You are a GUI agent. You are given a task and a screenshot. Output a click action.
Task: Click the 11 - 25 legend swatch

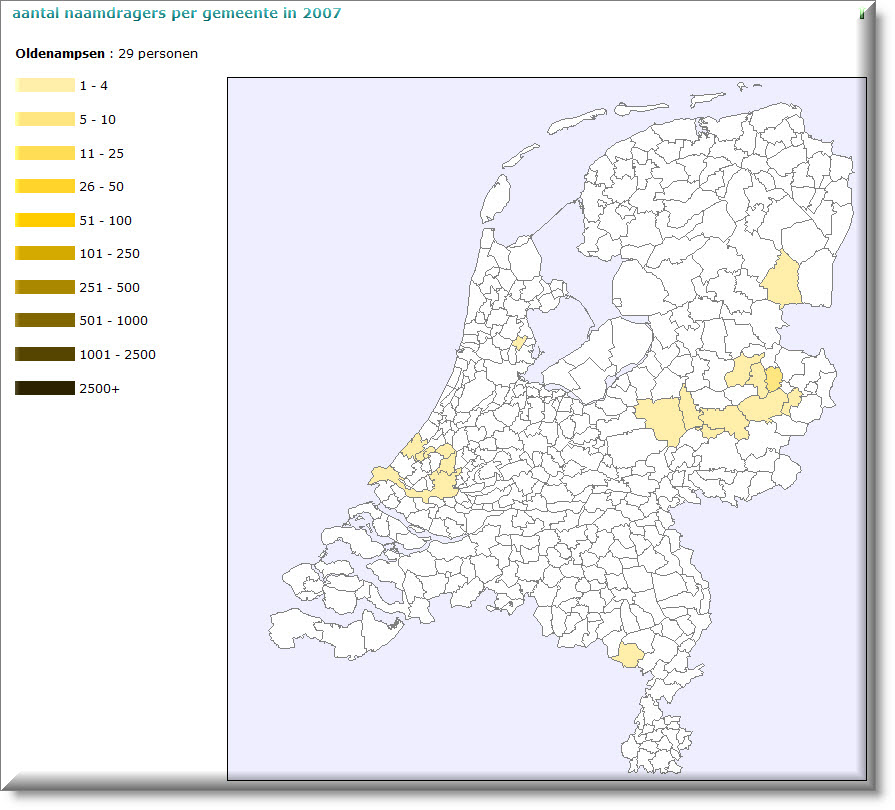click(45, 153)
